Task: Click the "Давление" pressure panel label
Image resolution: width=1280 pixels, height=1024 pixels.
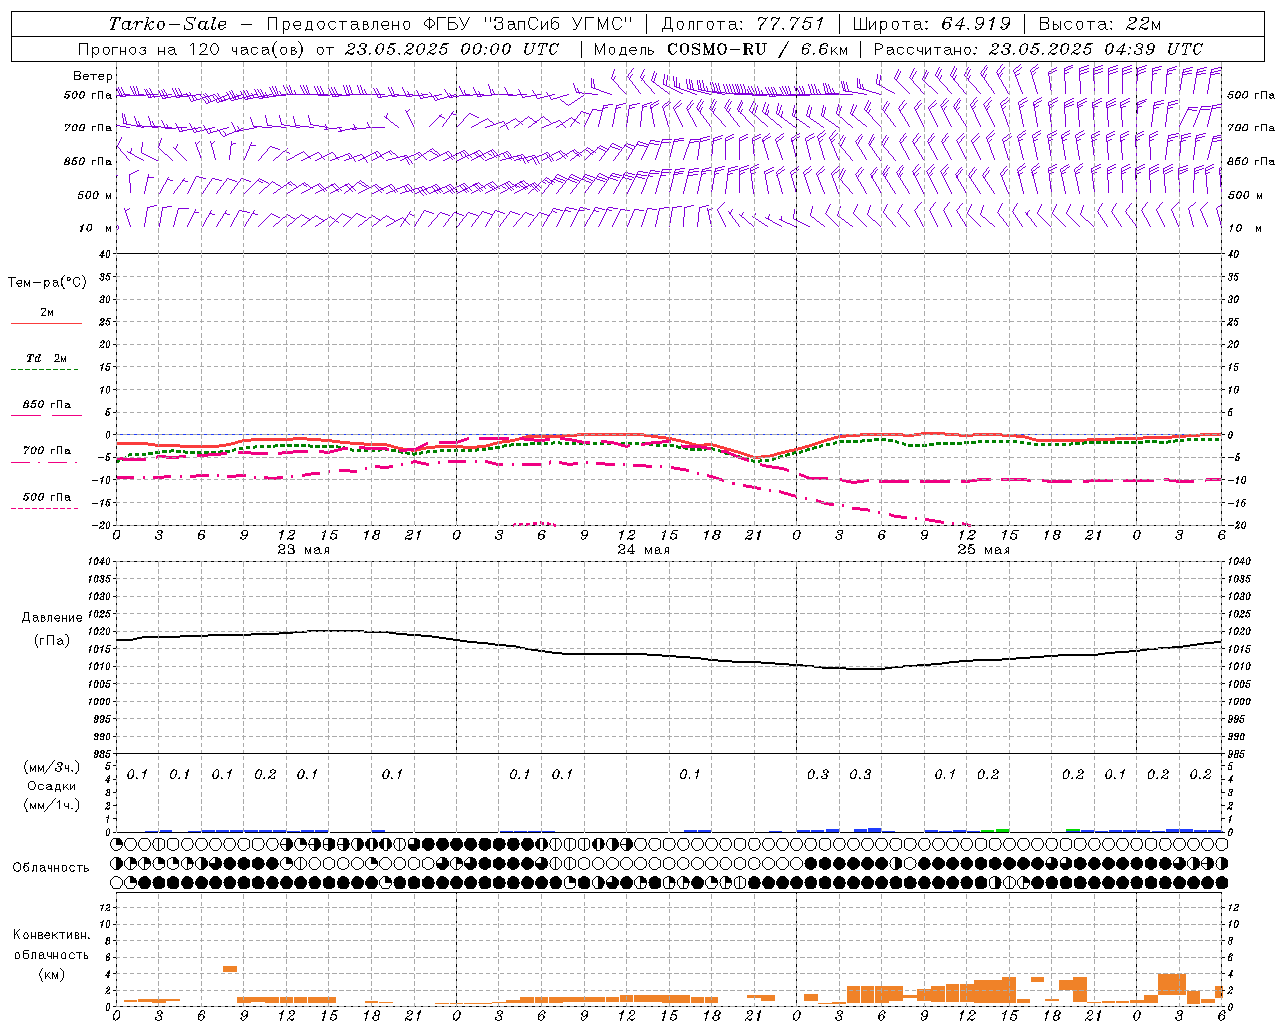Action: coord(52,618)
